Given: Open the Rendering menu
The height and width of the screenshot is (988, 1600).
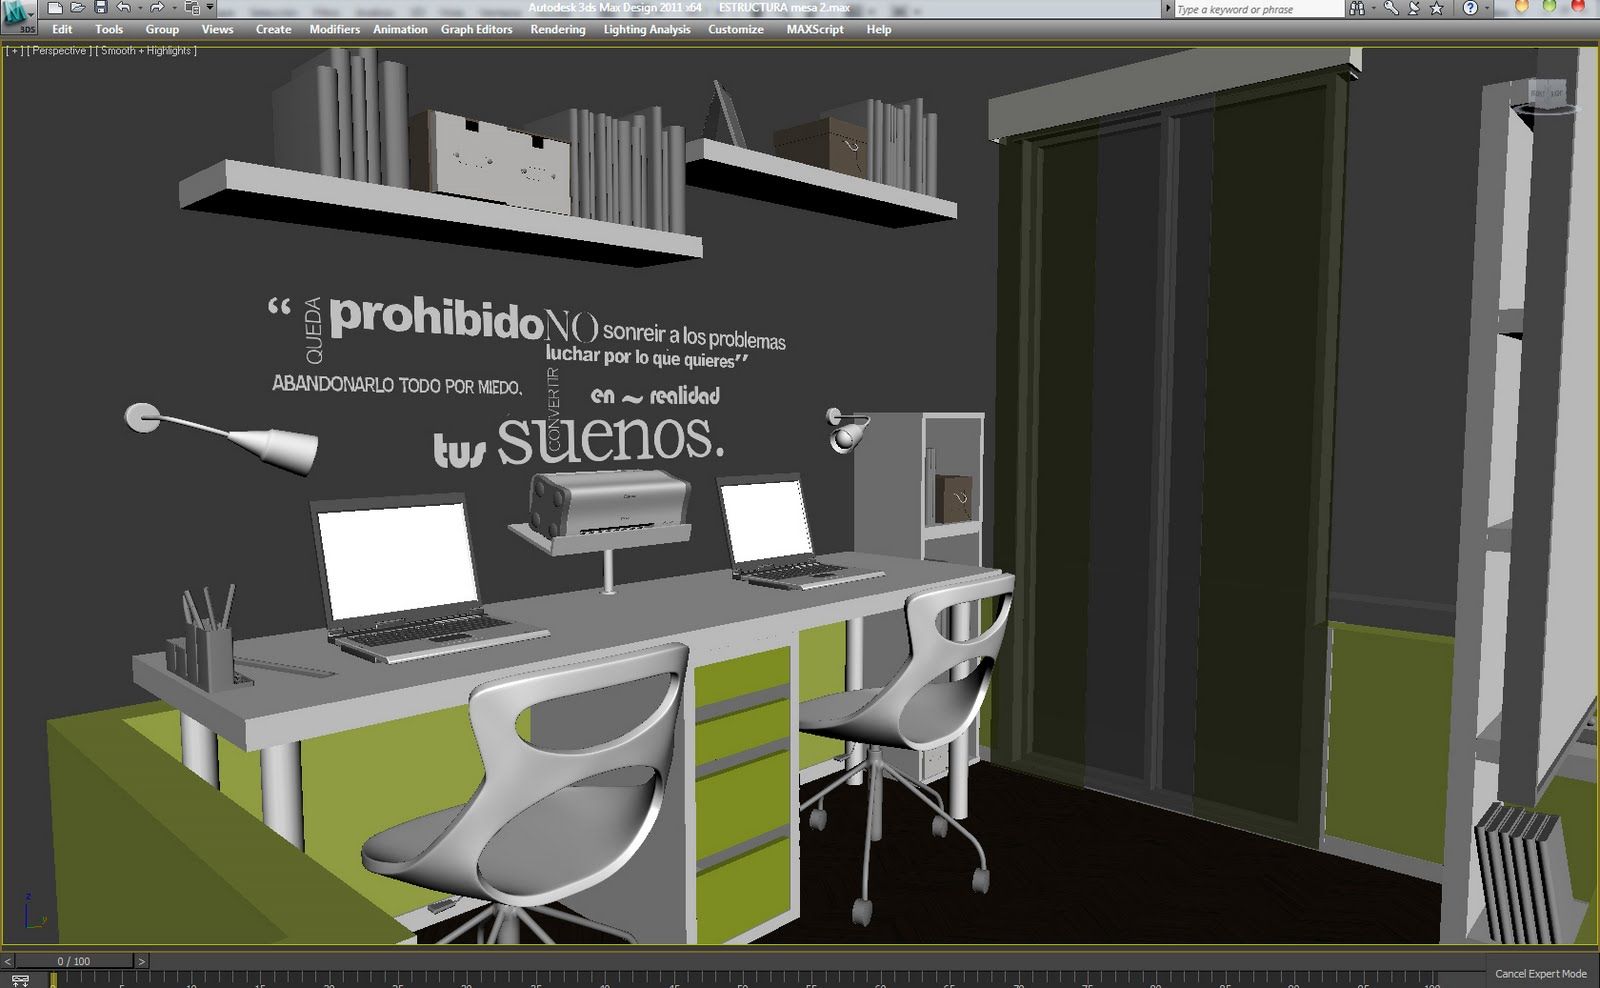Looking at the screenshot, I should click(x=557, y=29).
